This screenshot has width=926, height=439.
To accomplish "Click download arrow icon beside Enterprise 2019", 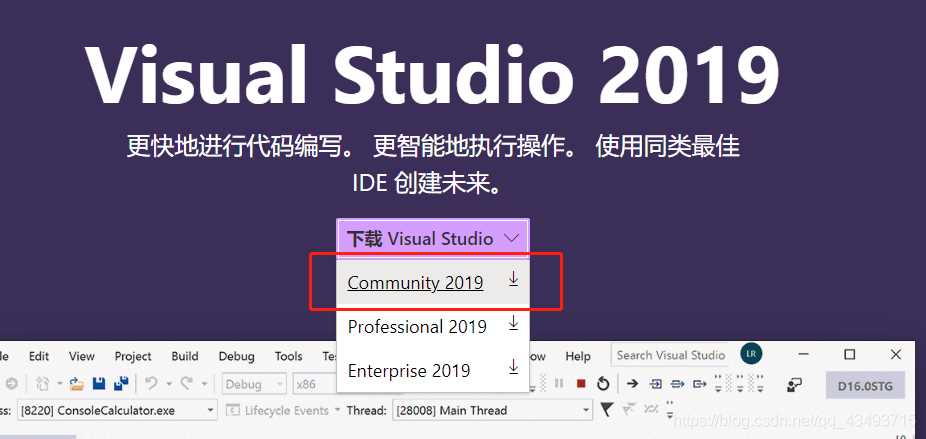I will 513,367.
